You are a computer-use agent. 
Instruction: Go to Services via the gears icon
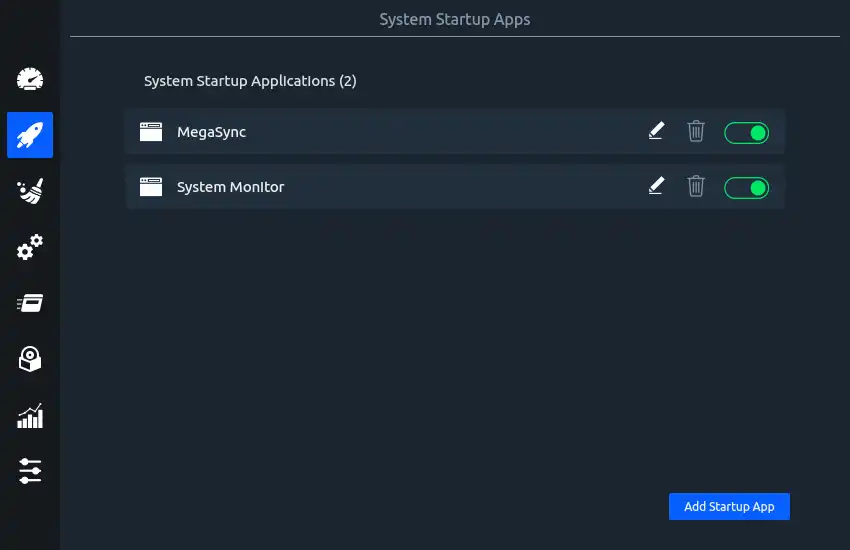tap(30, 247)
